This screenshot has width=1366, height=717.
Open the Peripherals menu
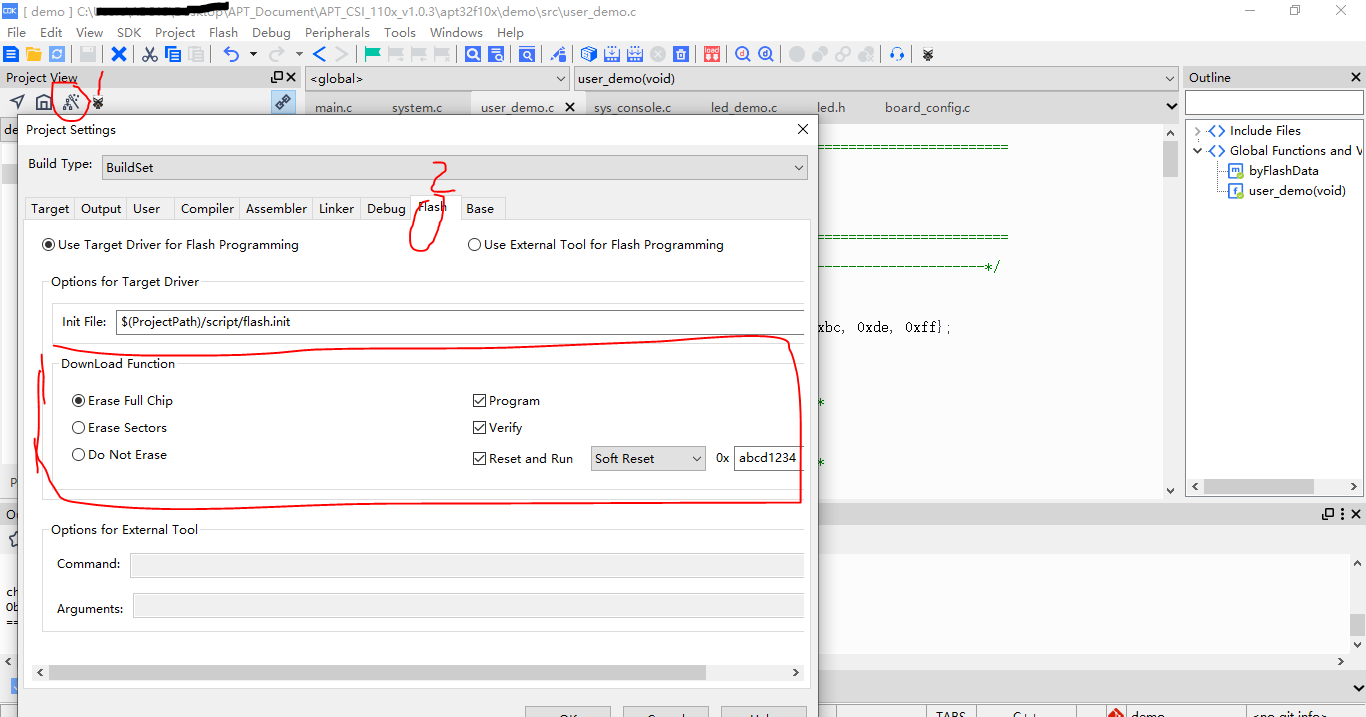[337, 32]
